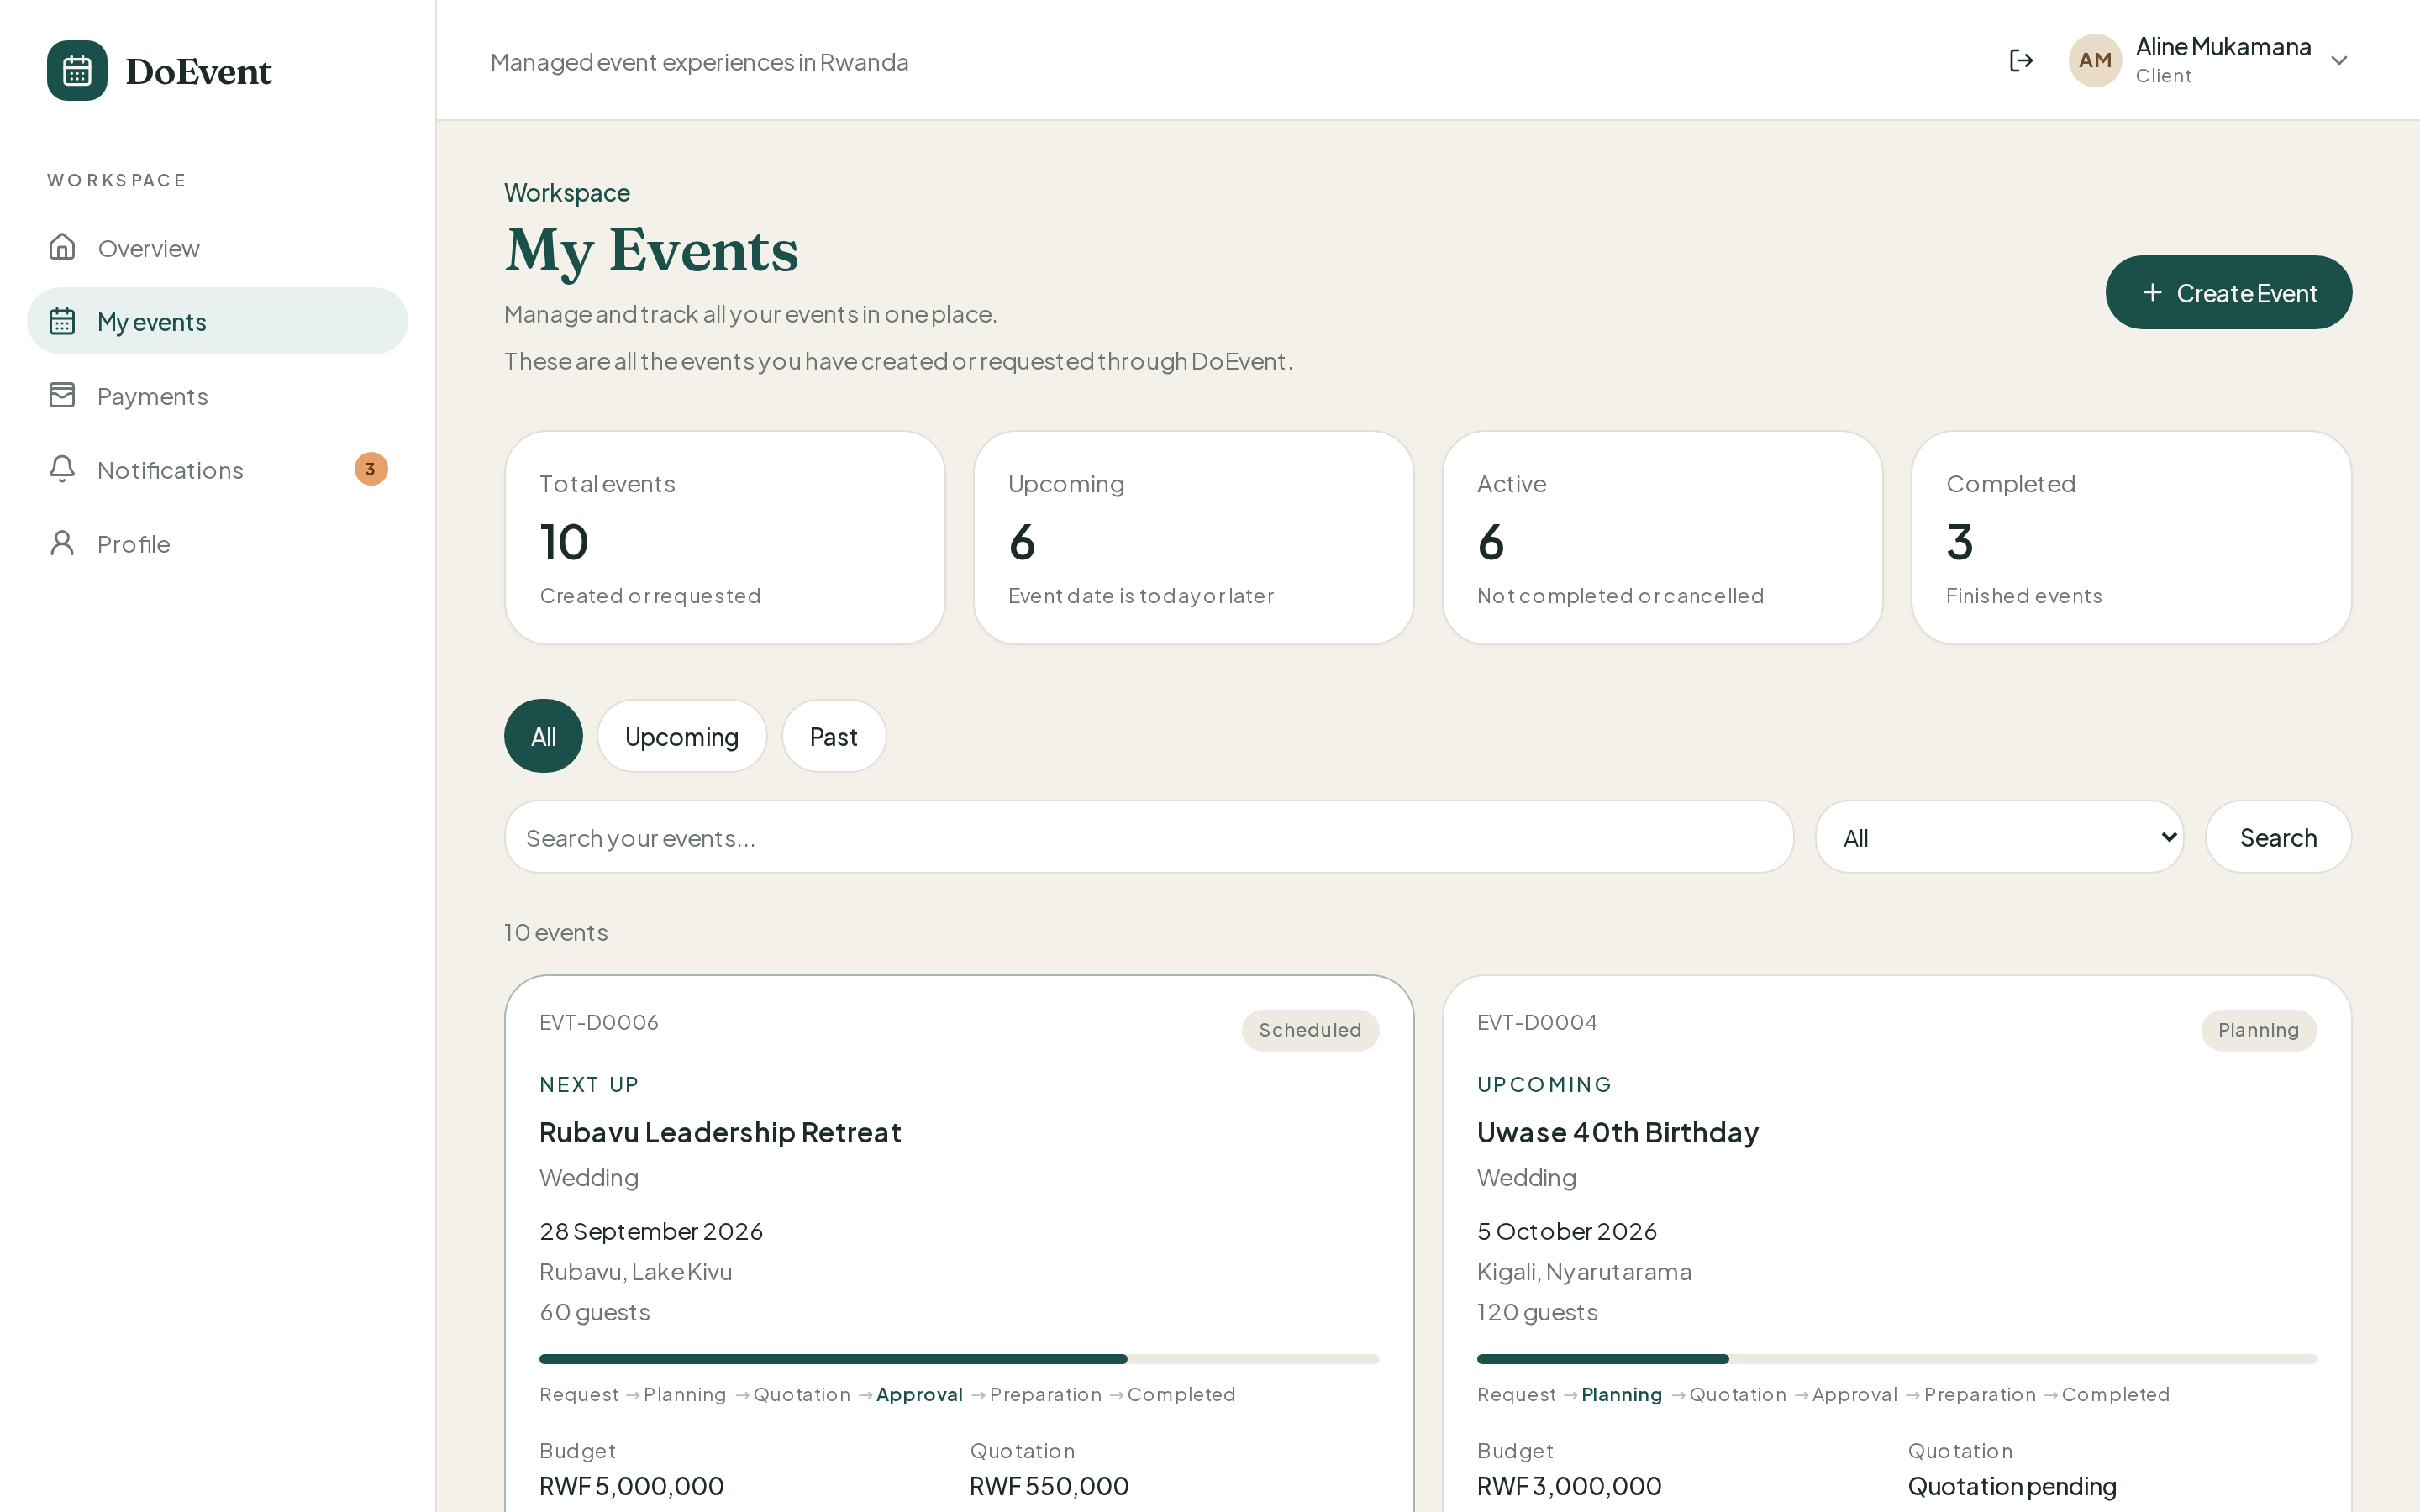Viewport: 2420px width, 1512px height.
Task: Click the logout icon in header
Action: point(2021,61)
